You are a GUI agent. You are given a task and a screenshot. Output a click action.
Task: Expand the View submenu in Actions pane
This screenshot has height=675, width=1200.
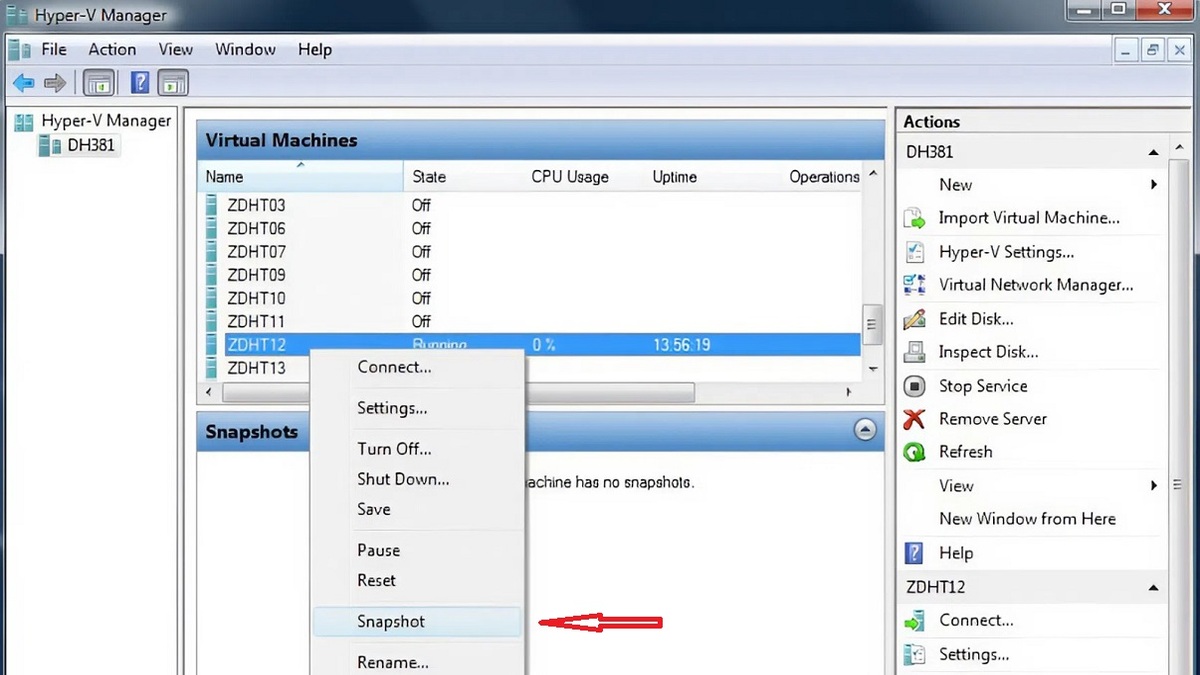pyautogui.click(x=1153, y=486)
